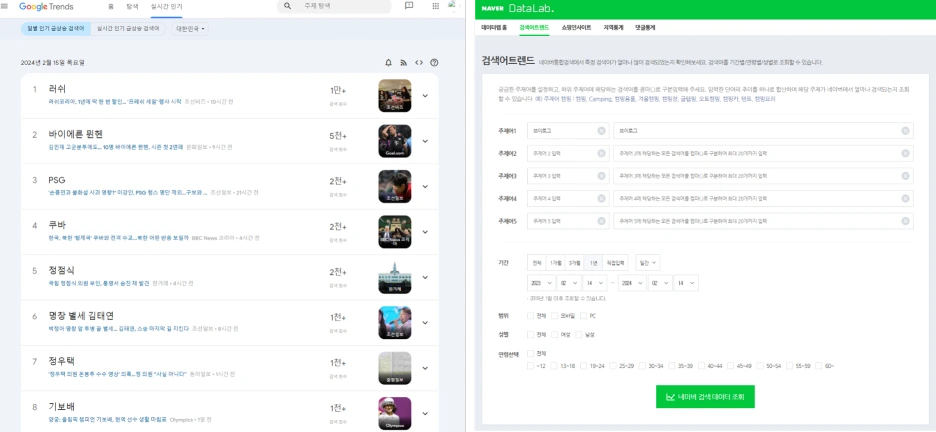This screenshot has width=936, height=432.
Task: Tick the 연령선택 전체 checkbox
Action: point(531,353)
